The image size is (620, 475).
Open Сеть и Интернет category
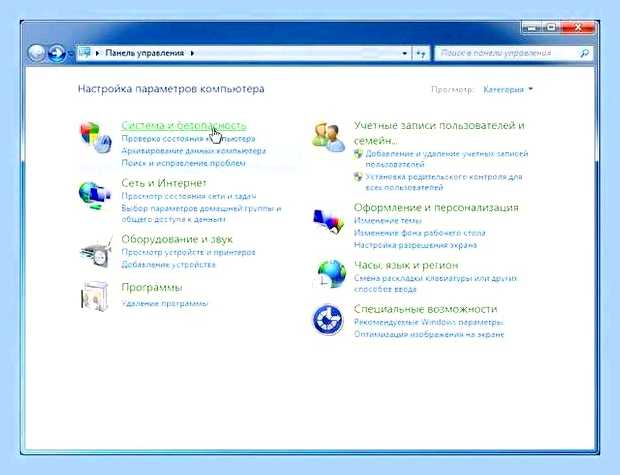[x=164, y=183]
